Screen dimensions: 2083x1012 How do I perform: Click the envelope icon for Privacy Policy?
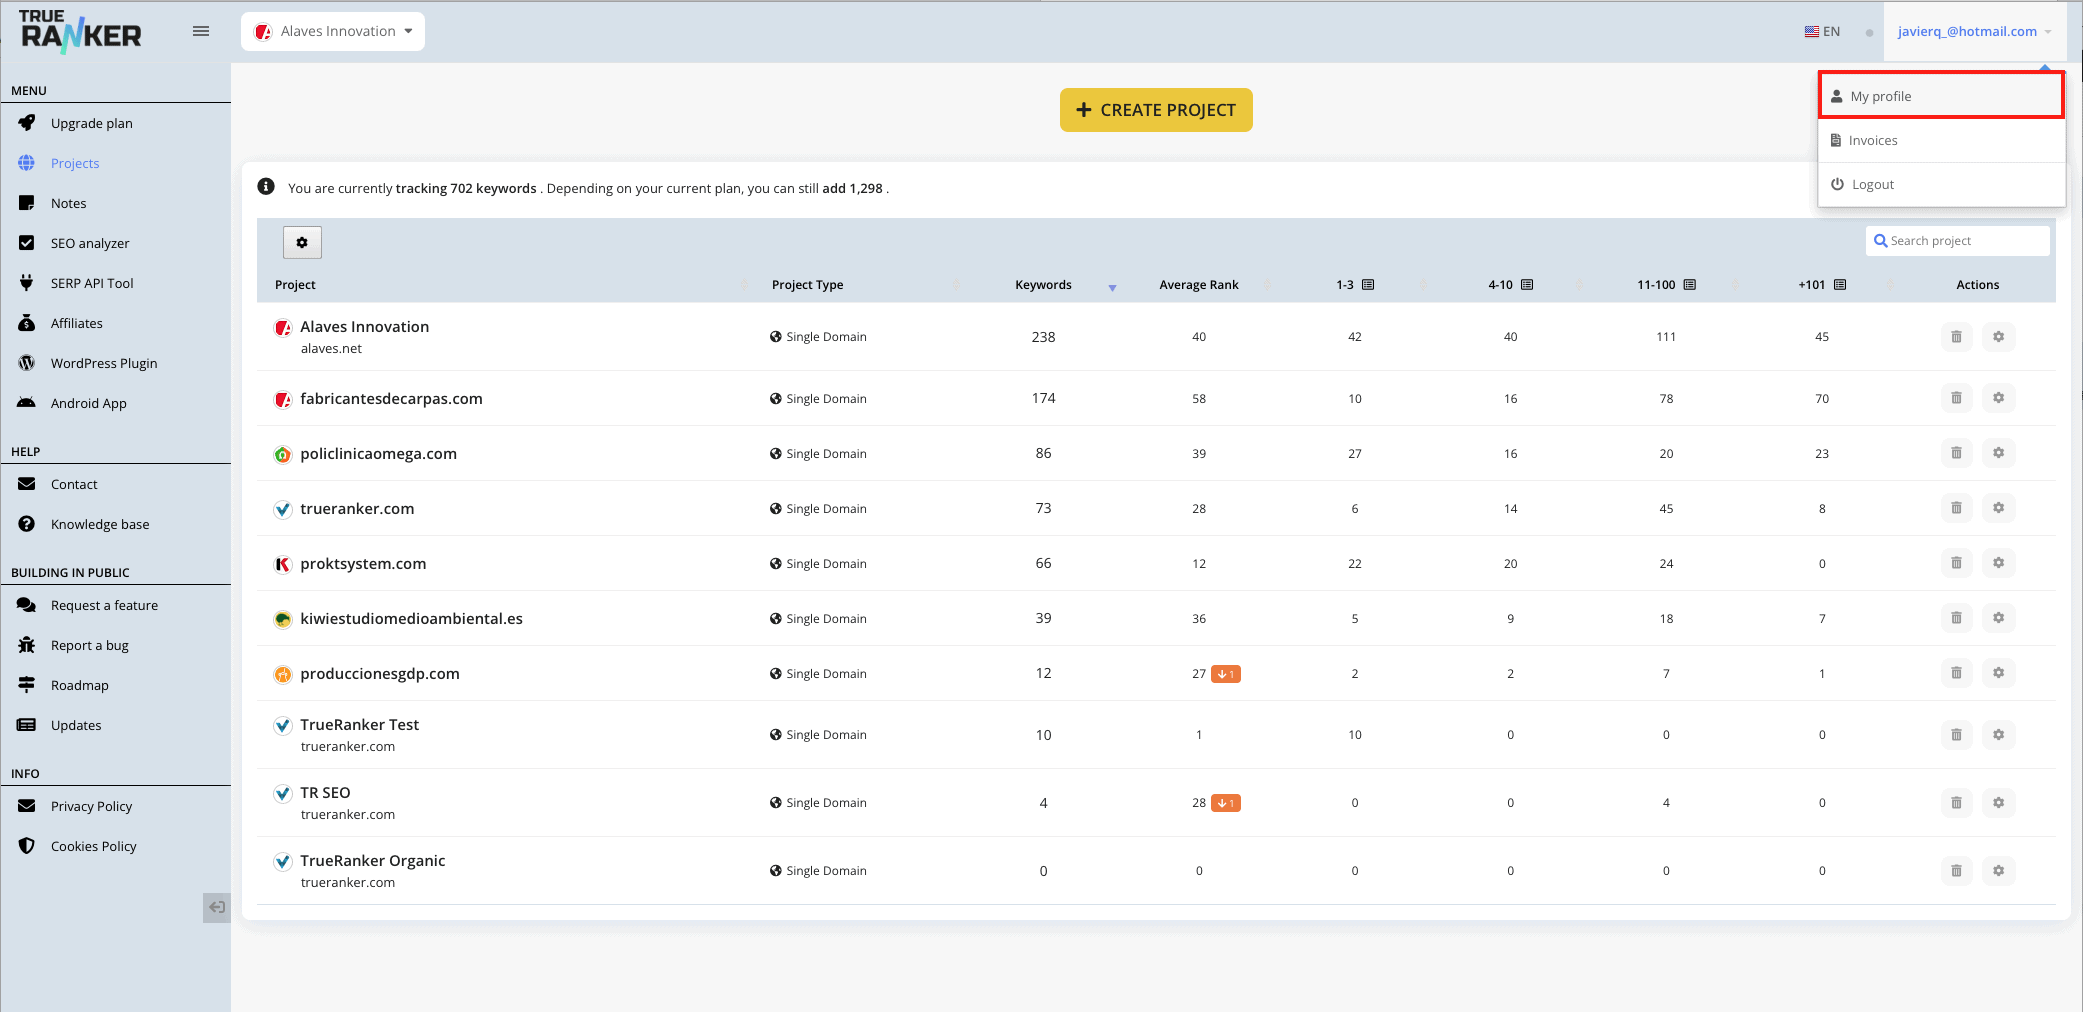pyautogui.click(x=27, y=806)
